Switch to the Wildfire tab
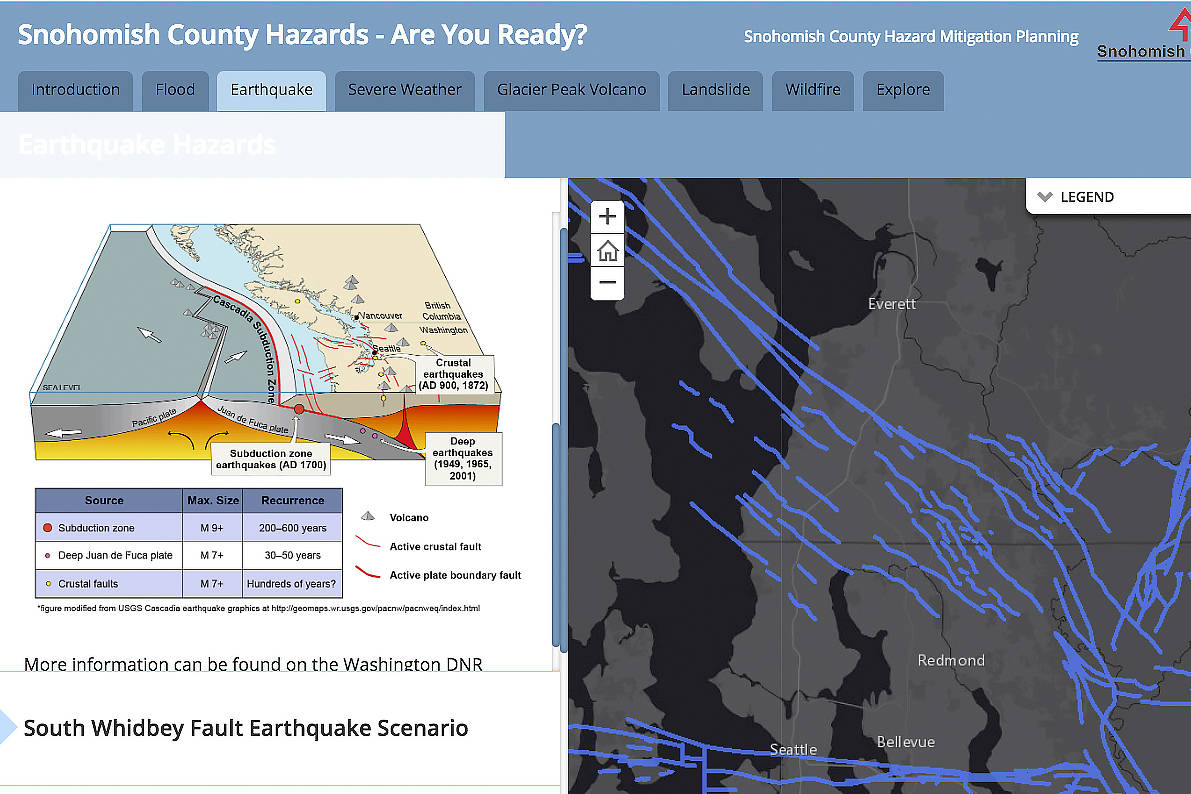Screen dimensions: 1191x794 tap(812, 90)
